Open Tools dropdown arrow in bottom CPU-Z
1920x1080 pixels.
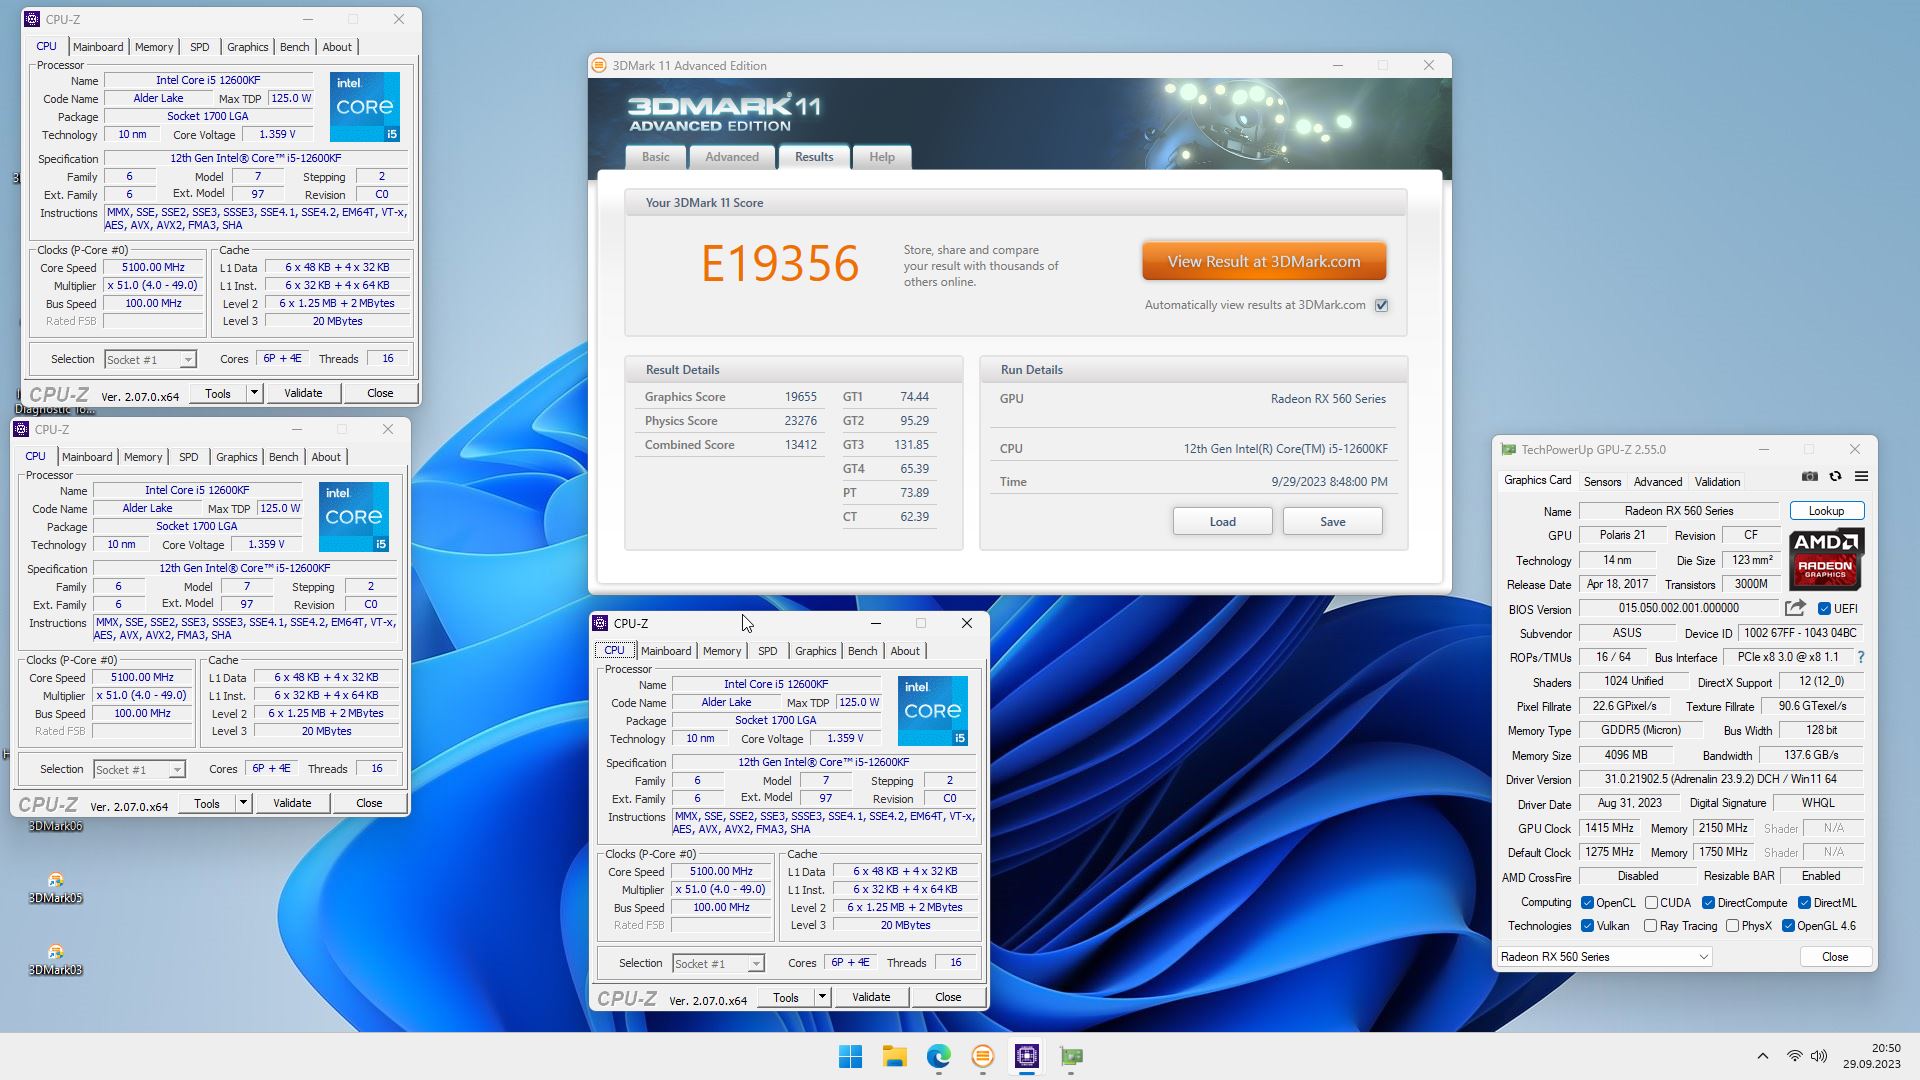822,997
